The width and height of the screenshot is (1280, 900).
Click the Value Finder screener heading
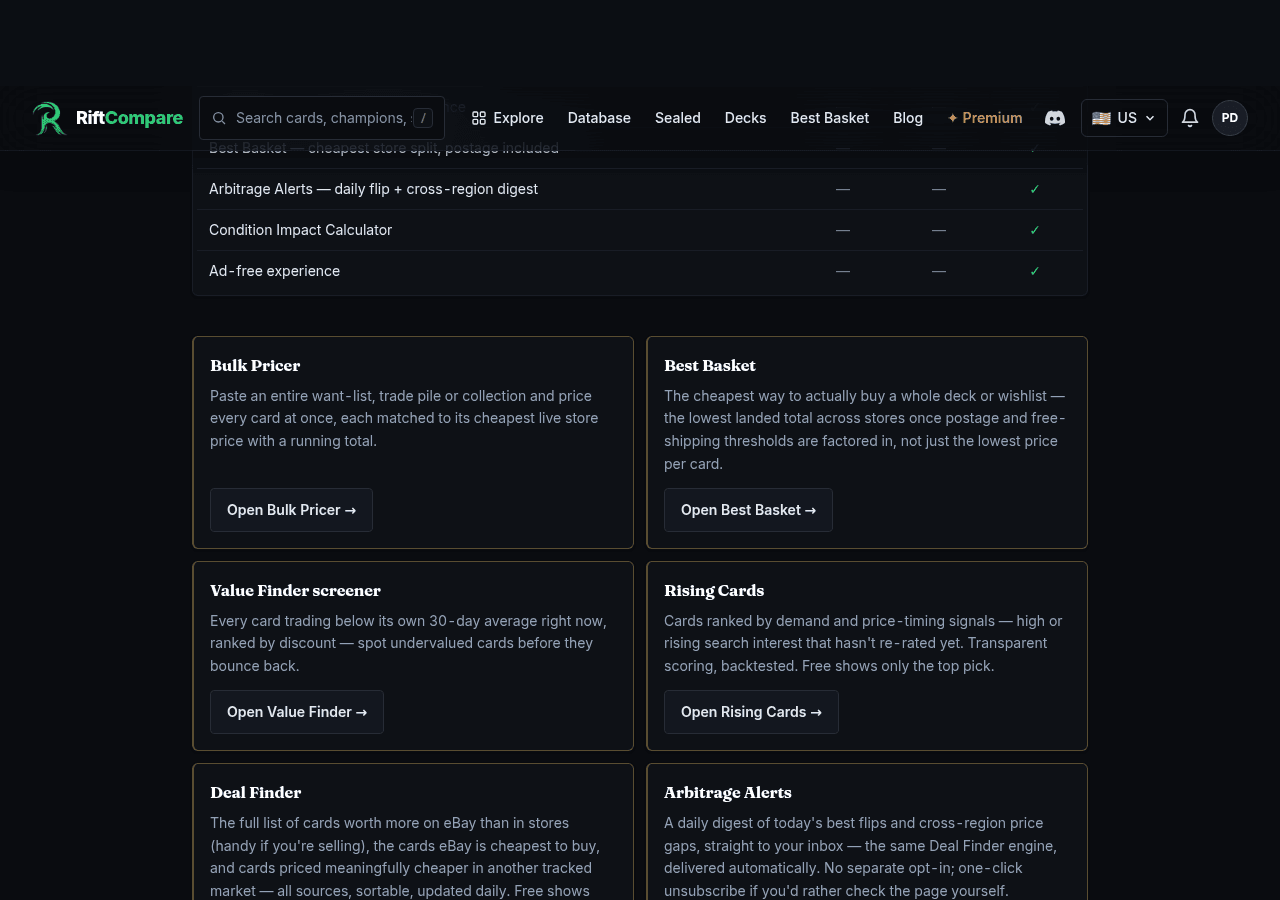tap(295, 590)
